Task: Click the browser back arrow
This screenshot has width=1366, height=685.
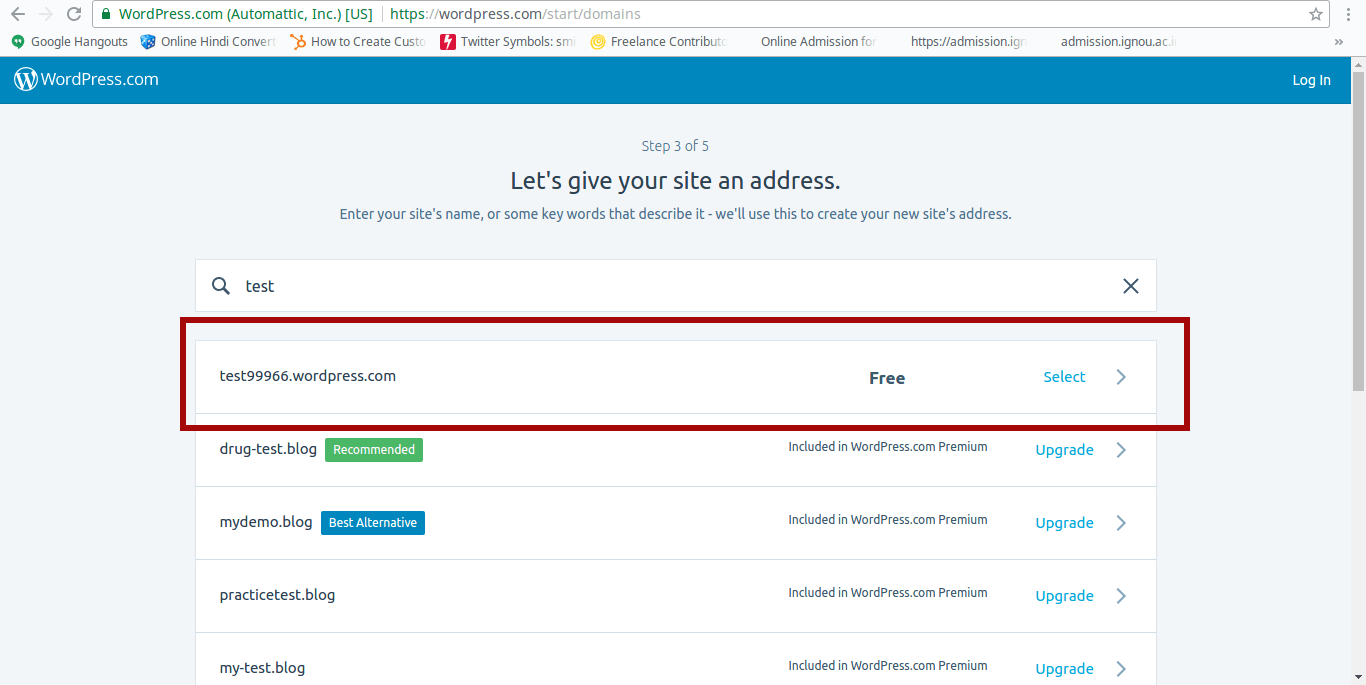Action: (18, 14)
